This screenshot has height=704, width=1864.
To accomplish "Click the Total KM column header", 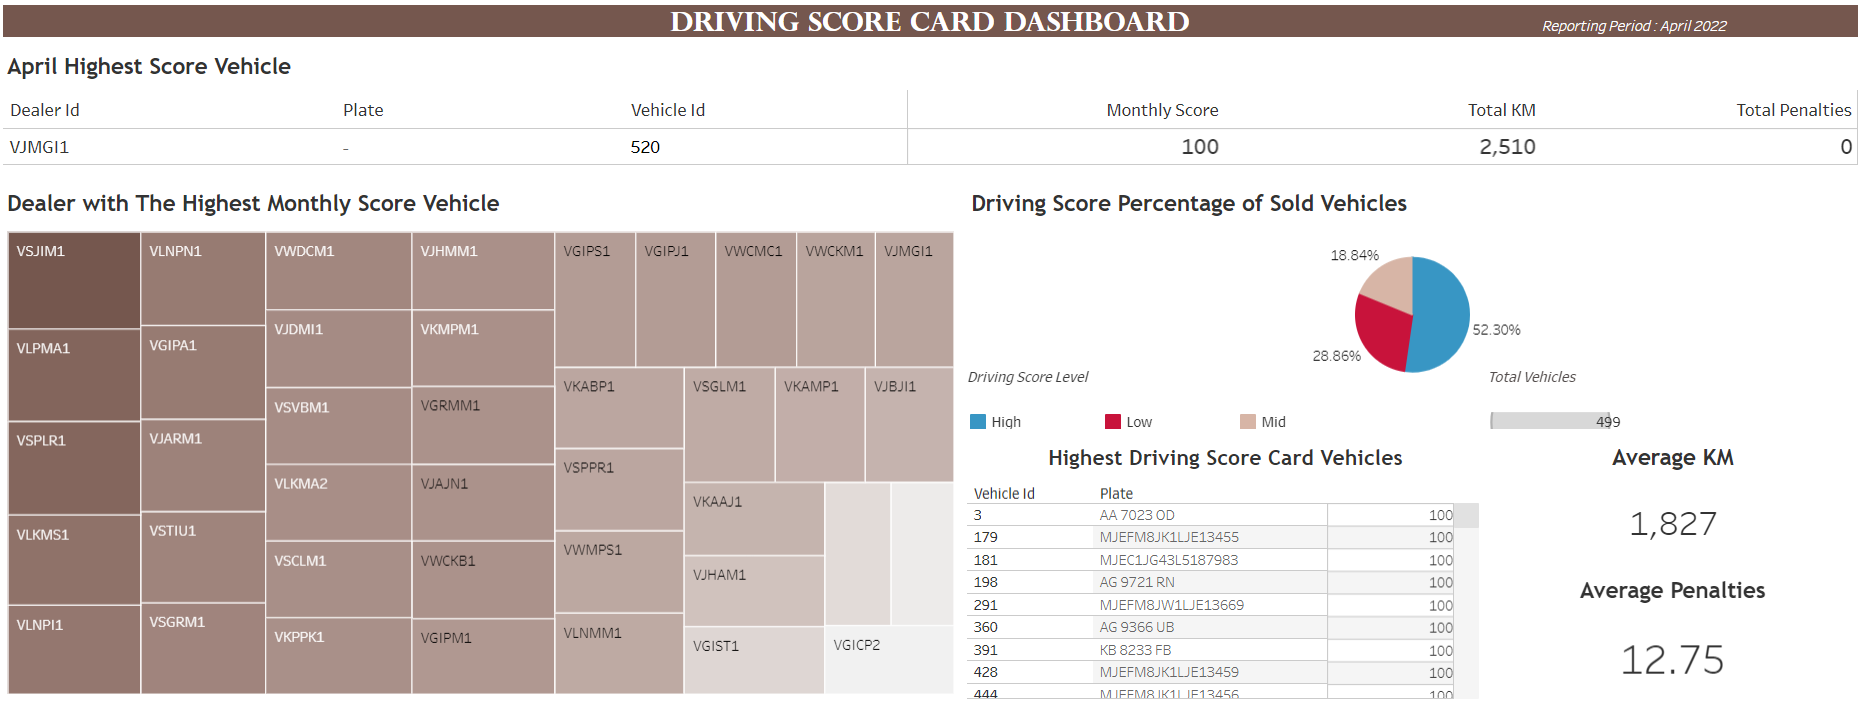I will coord(1501,110).
